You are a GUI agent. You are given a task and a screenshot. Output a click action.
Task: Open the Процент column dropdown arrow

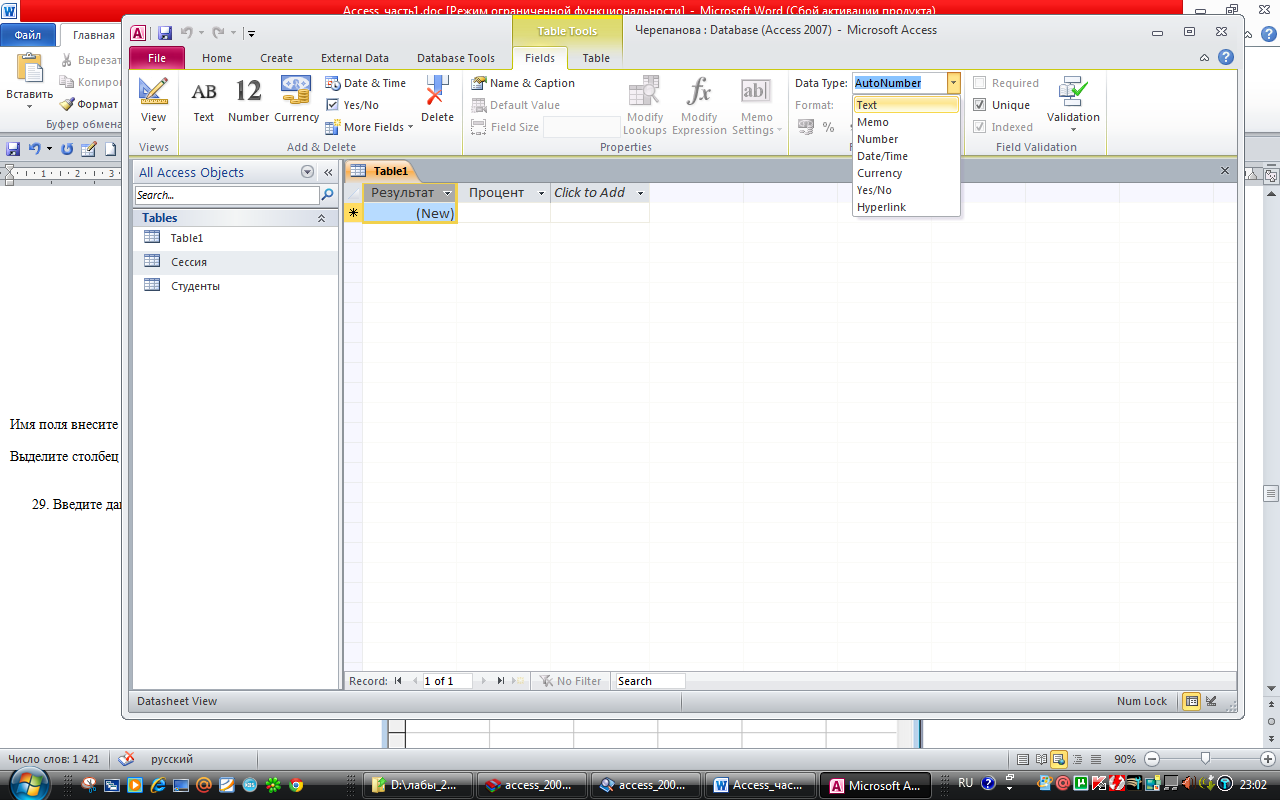coord(541,193)
